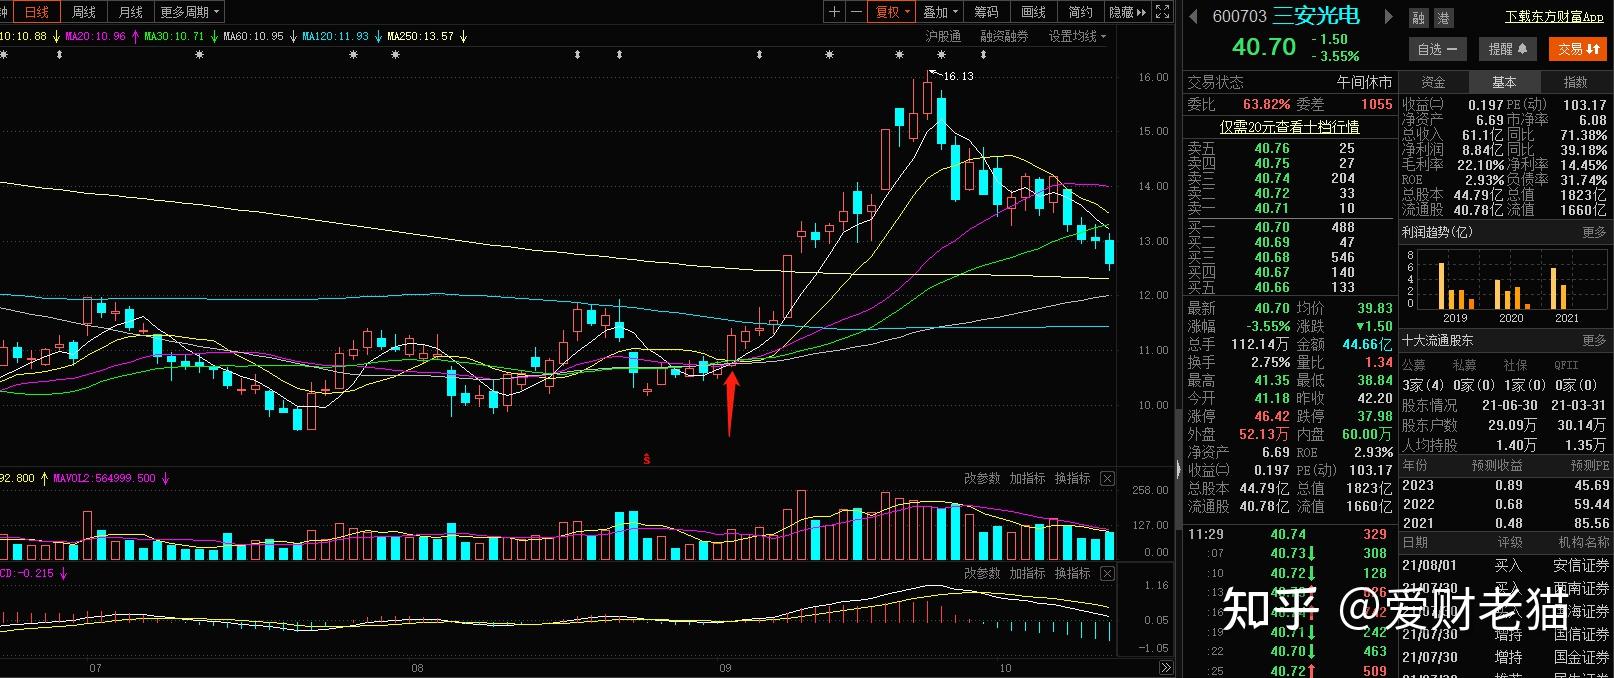Click 改参数 in MACD panel

pos(982,574)
